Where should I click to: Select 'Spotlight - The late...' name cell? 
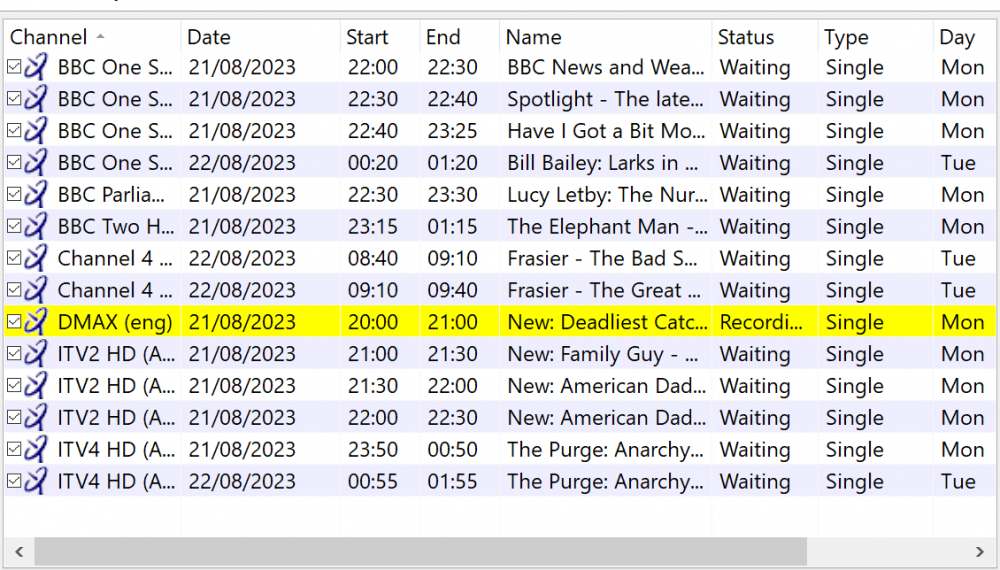tap(606, 99)
